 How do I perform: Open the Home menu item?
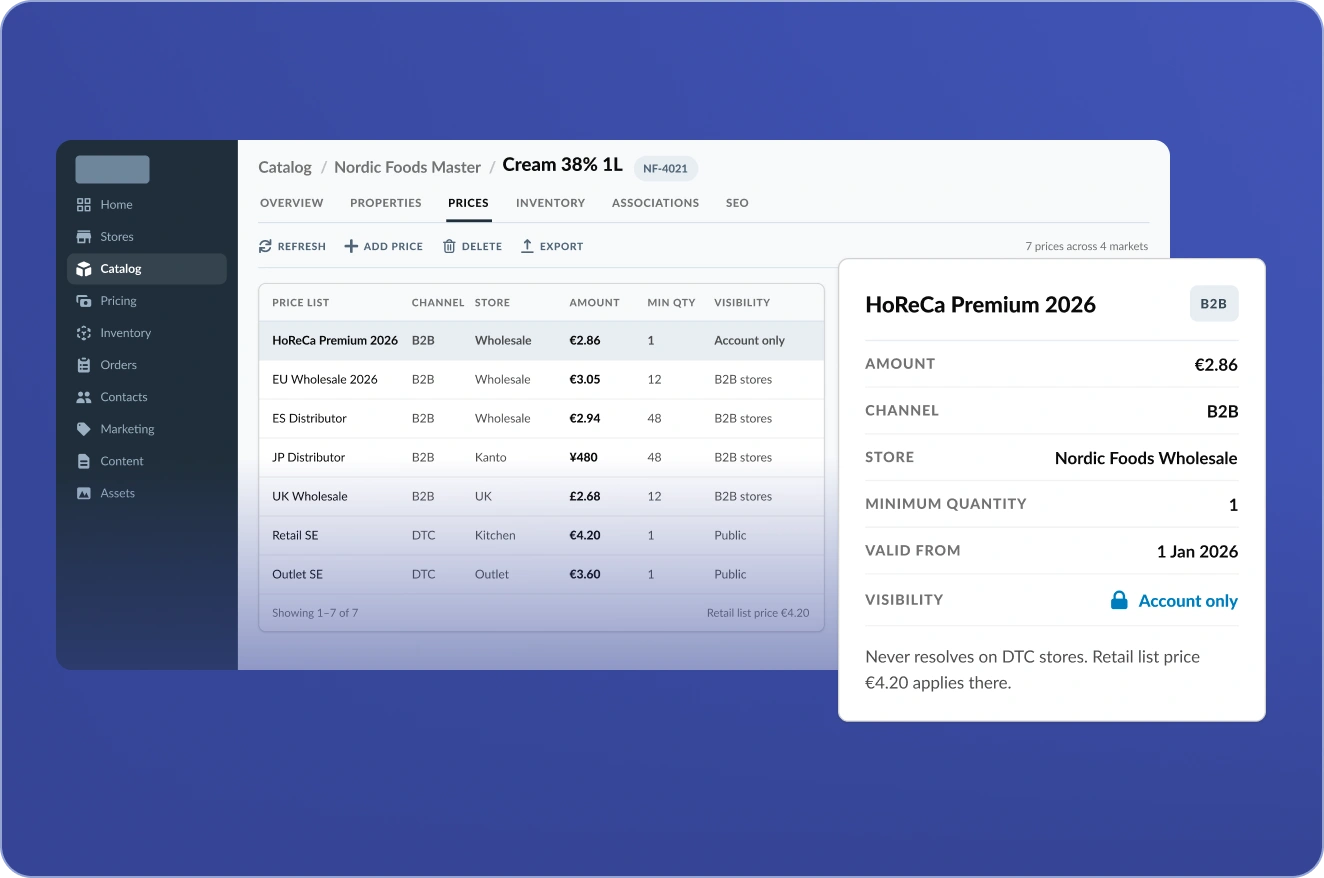(x=116, y=205)
